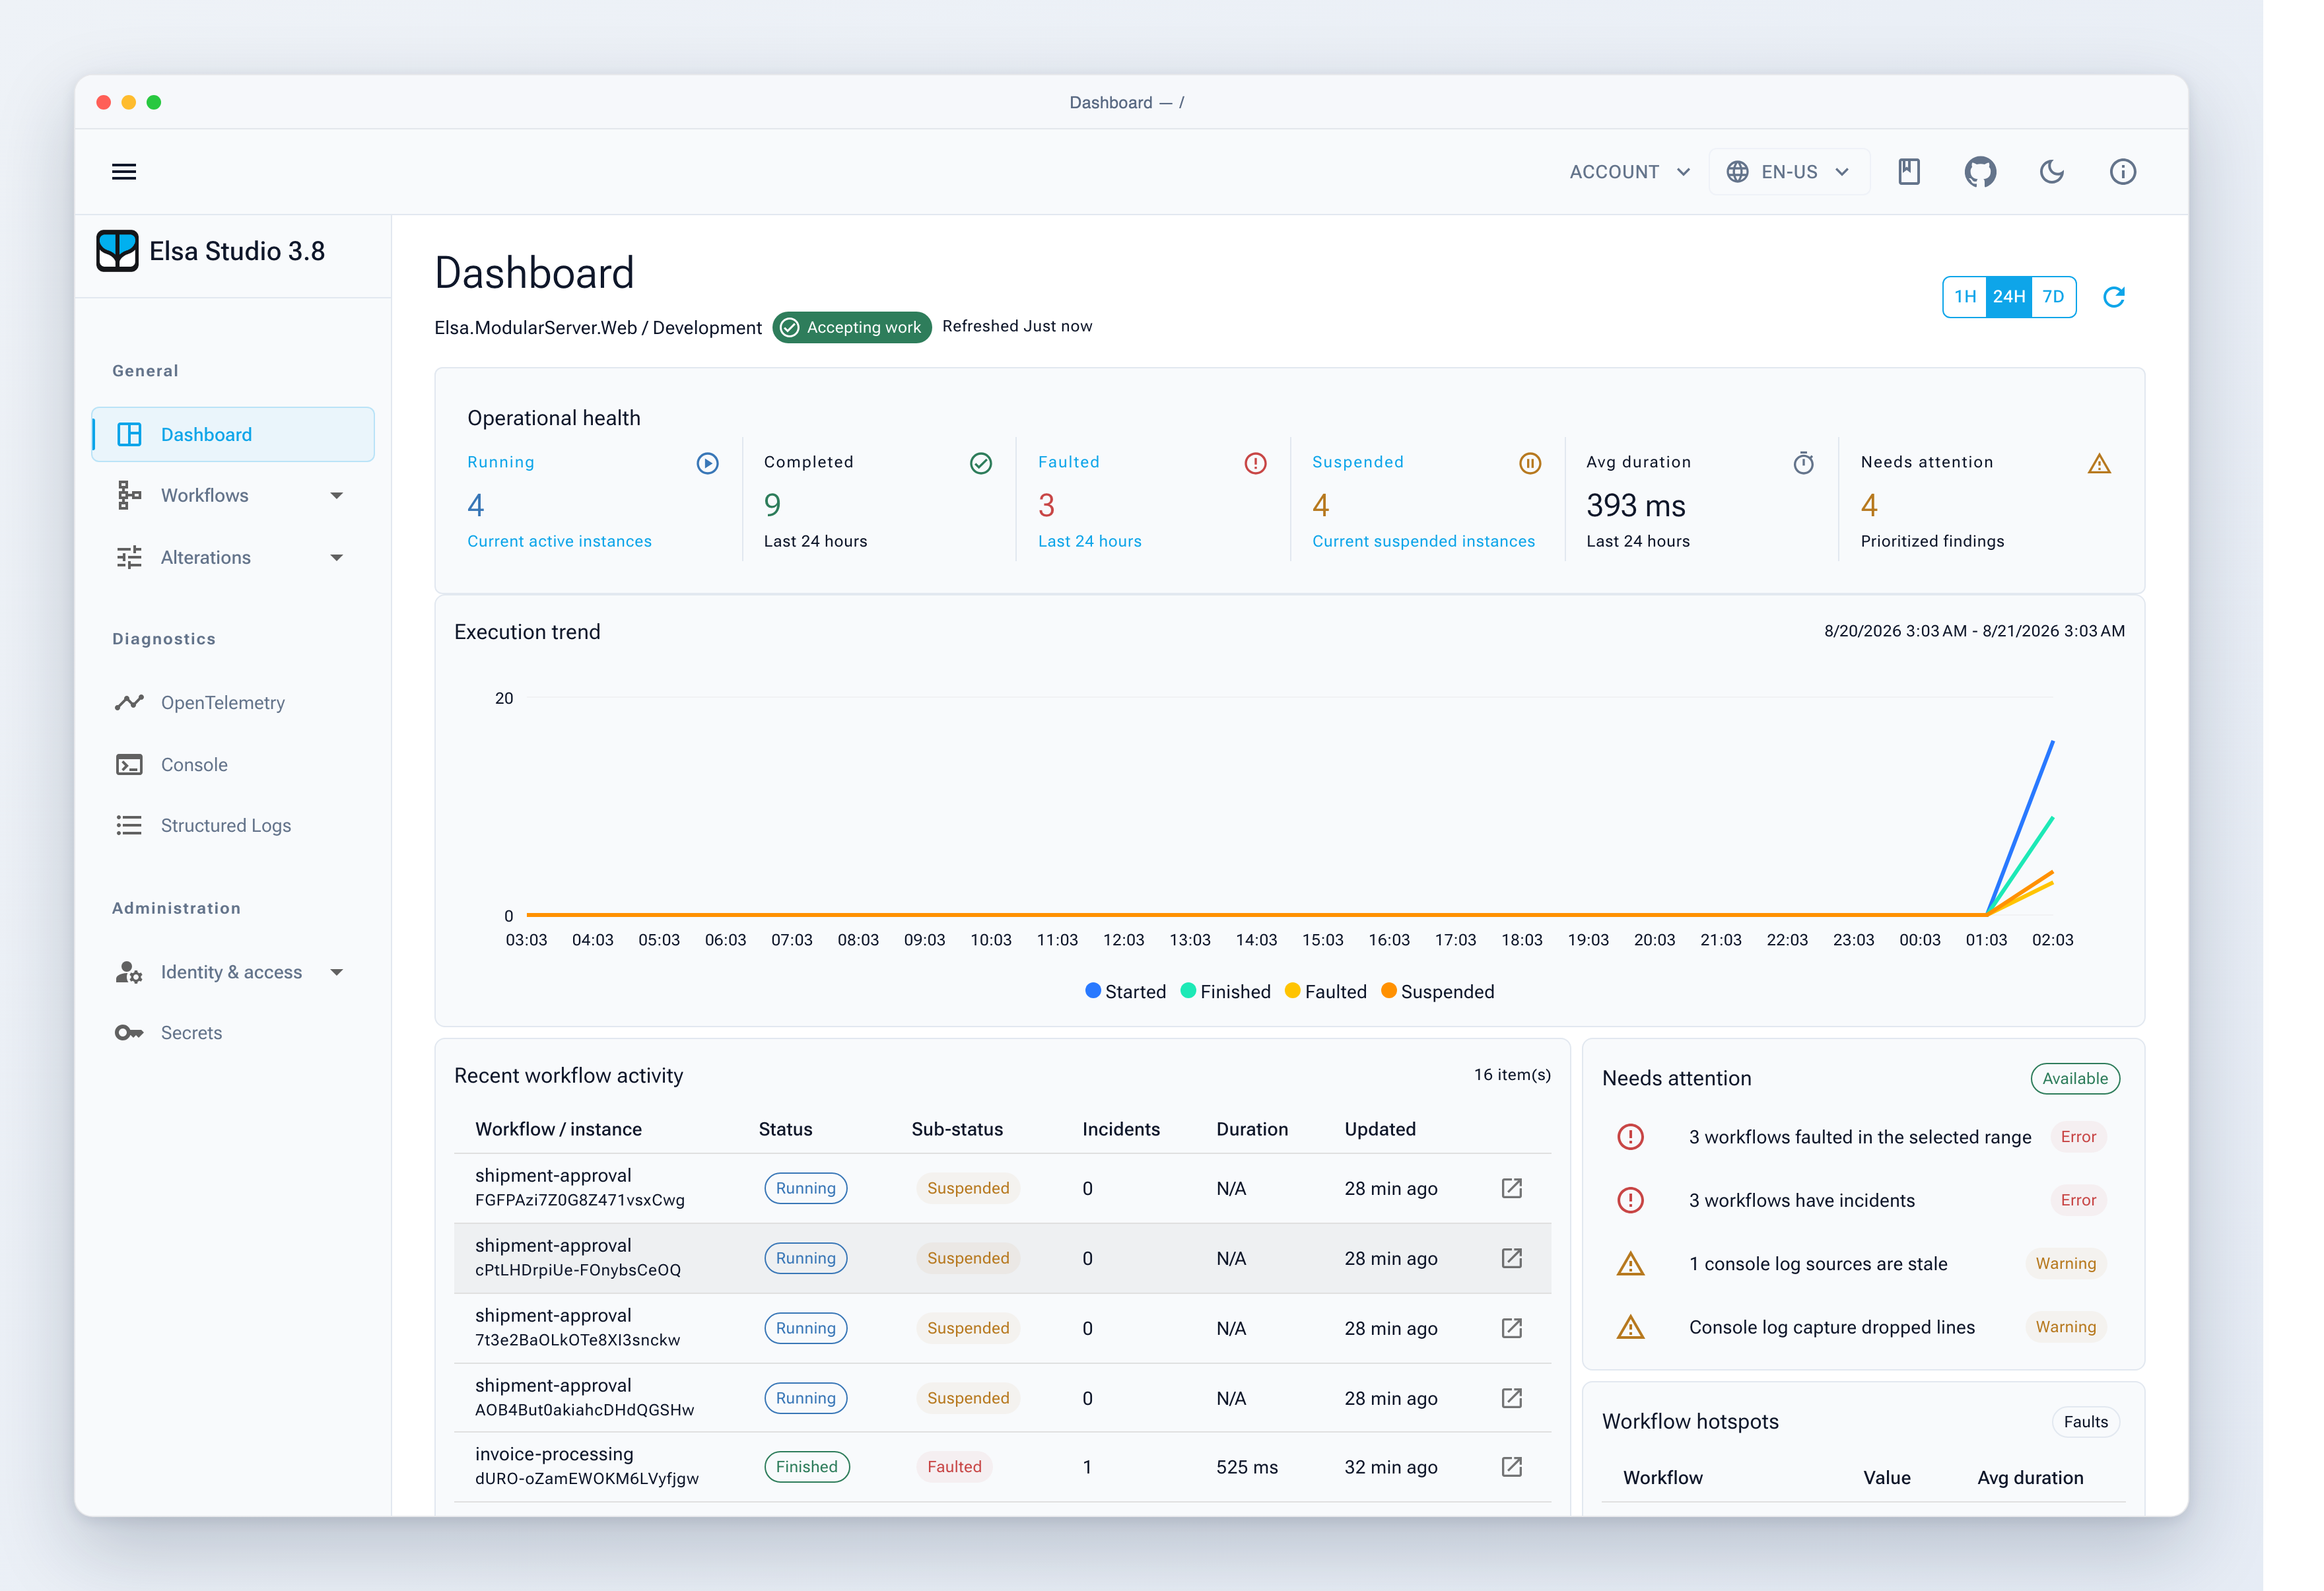The image size is (2324, 1591).
Task: Click the Faulted alert icon
Action: point(1255,463)
